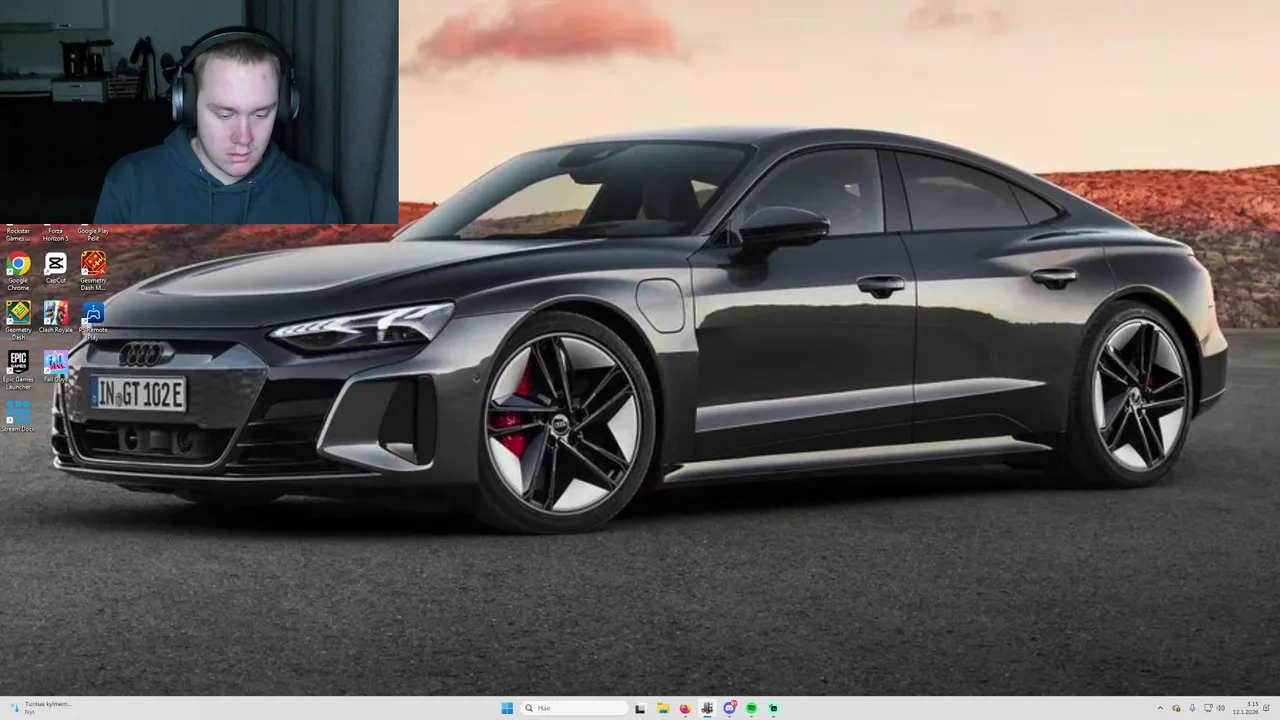This screenshot has height=720, width=1280.
Task: Select the Google Play Pelit shortcut label
Action: 93,234
